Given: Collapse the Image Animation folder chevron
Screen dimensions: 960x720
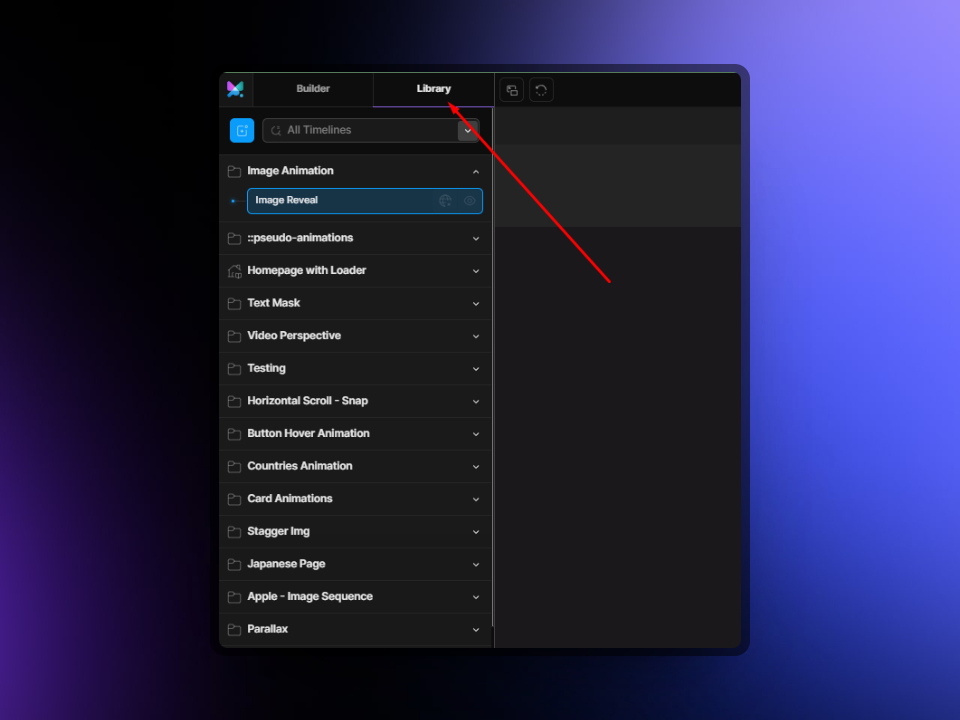Looking at the screenshot, I should [x=476, y=171].
